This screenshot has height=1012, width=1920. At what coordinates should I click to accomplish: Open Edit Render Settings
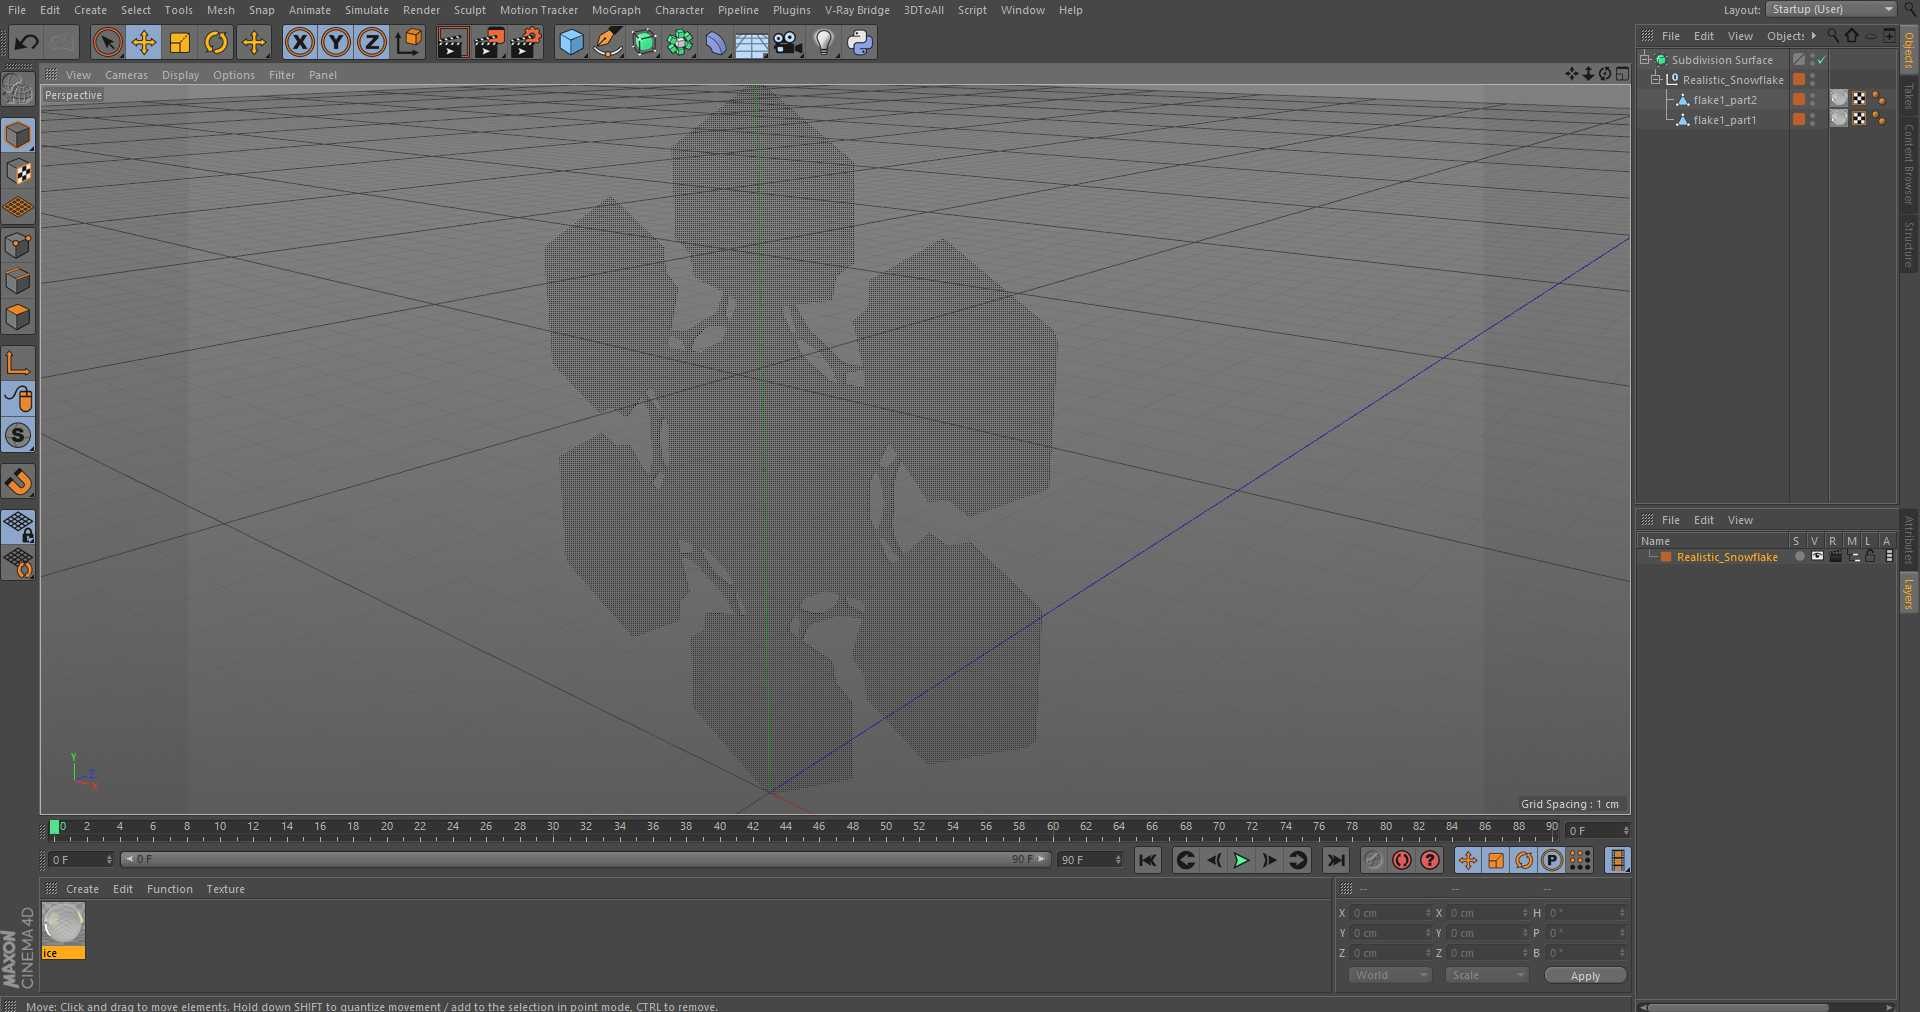(526, 42)
